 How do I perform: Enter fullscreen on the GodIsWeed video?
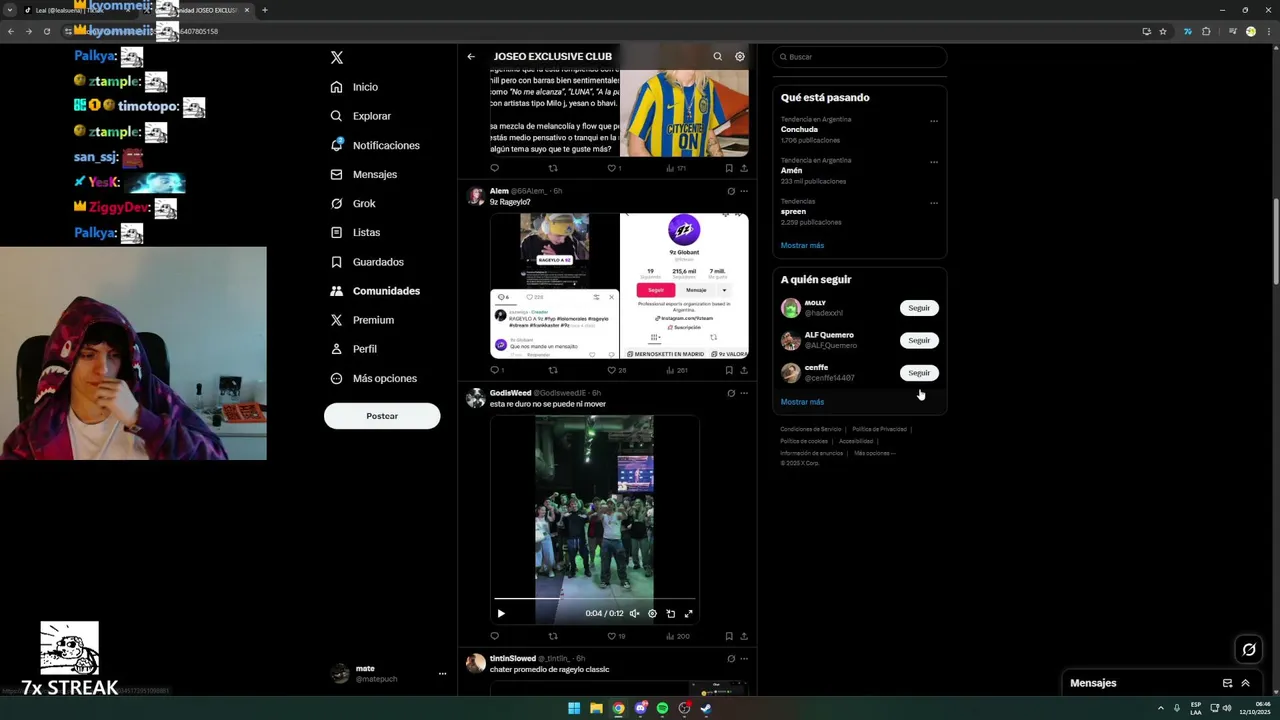[x=688, y=614]
